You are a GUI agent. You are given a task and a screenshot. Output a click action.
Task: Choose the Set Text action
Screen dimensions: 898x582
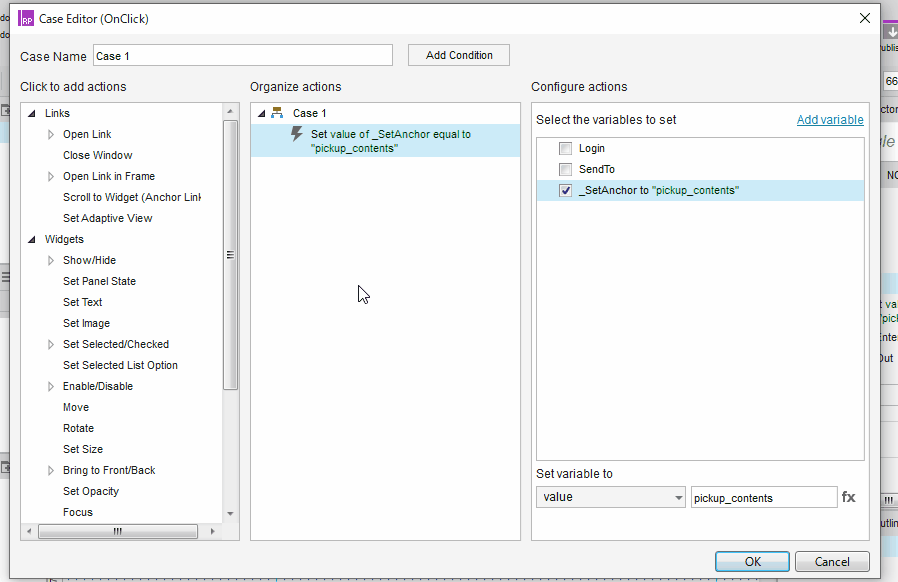82,302
